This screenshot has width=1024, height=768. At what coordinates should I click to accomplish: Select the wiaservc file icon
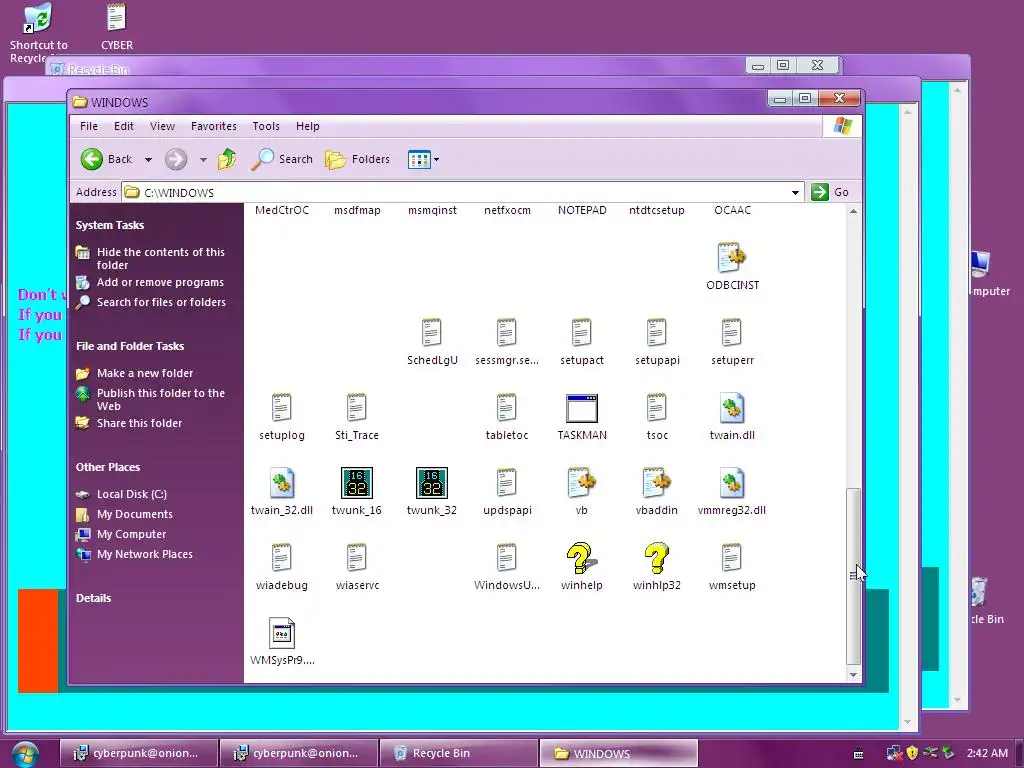[357, 558]
